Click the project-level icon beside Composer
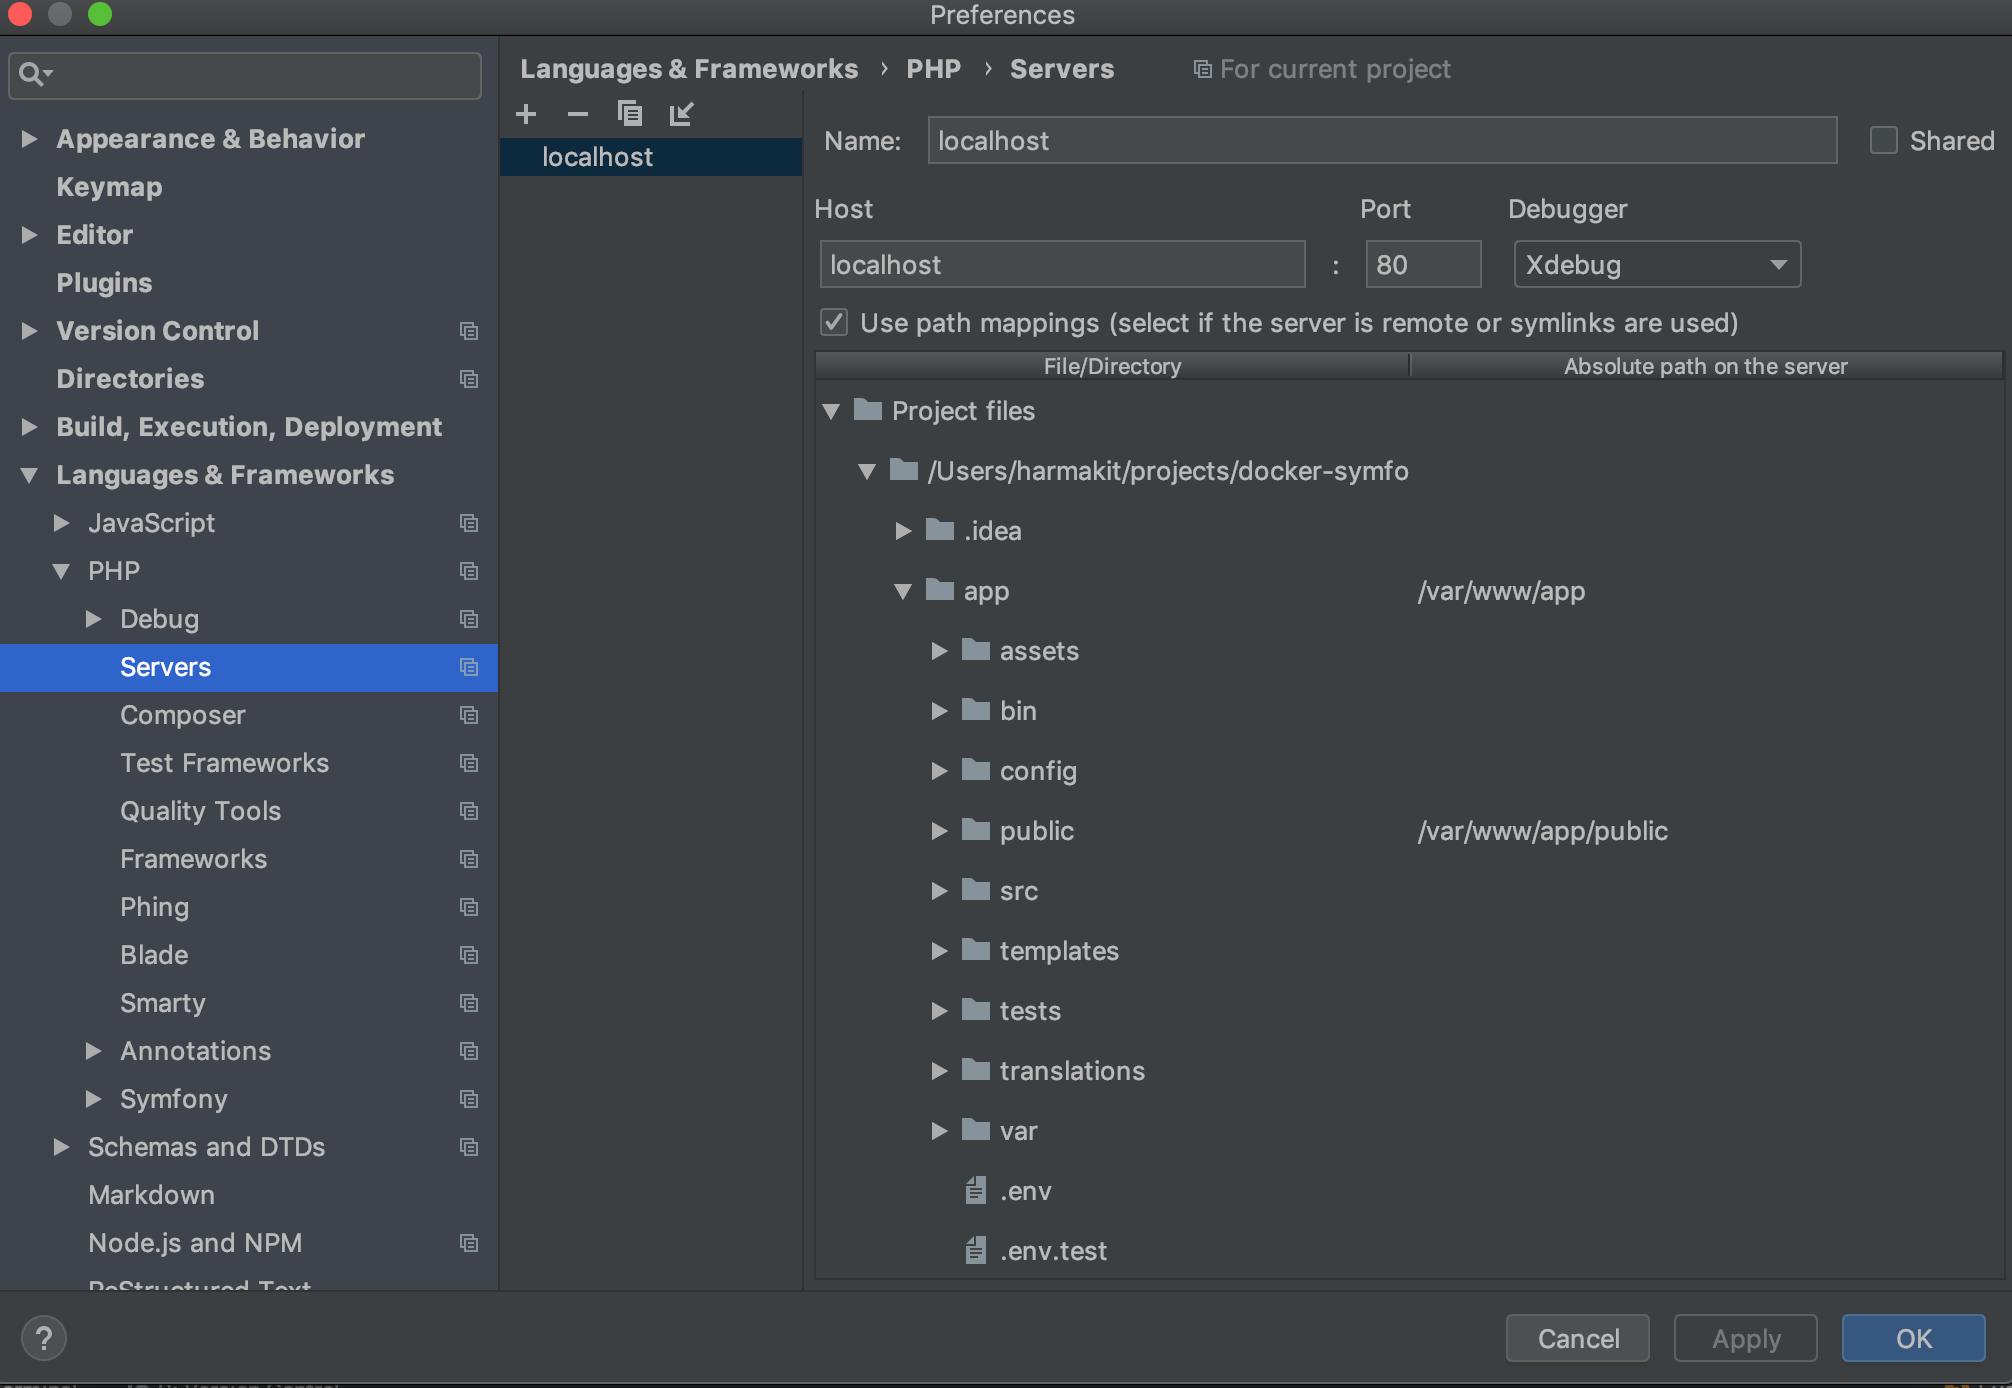Screen dimensions: 2012x1388 click(468, 715)
